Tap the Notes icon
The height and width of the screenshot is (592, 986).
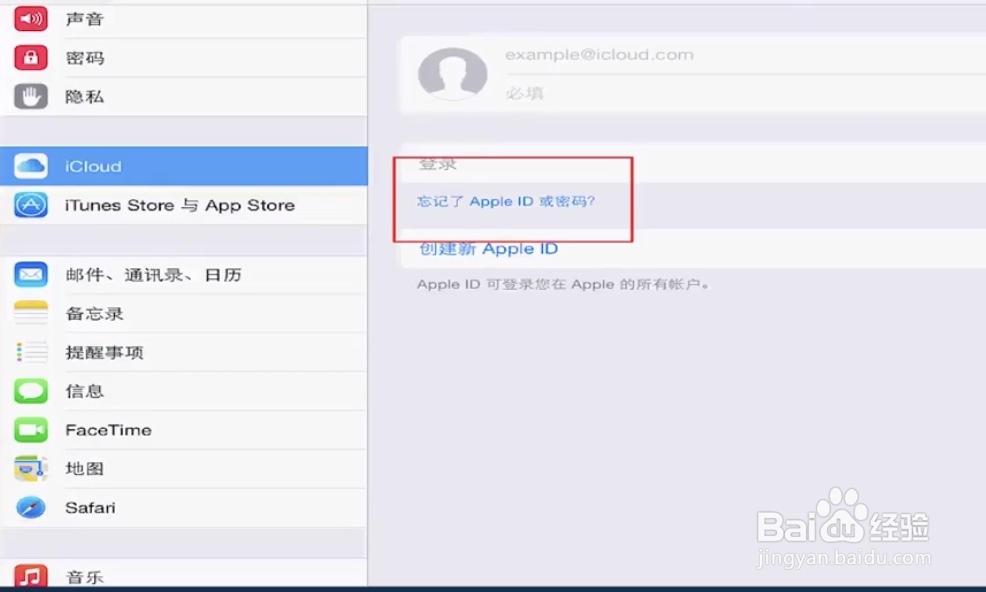(x=30, y=313)
